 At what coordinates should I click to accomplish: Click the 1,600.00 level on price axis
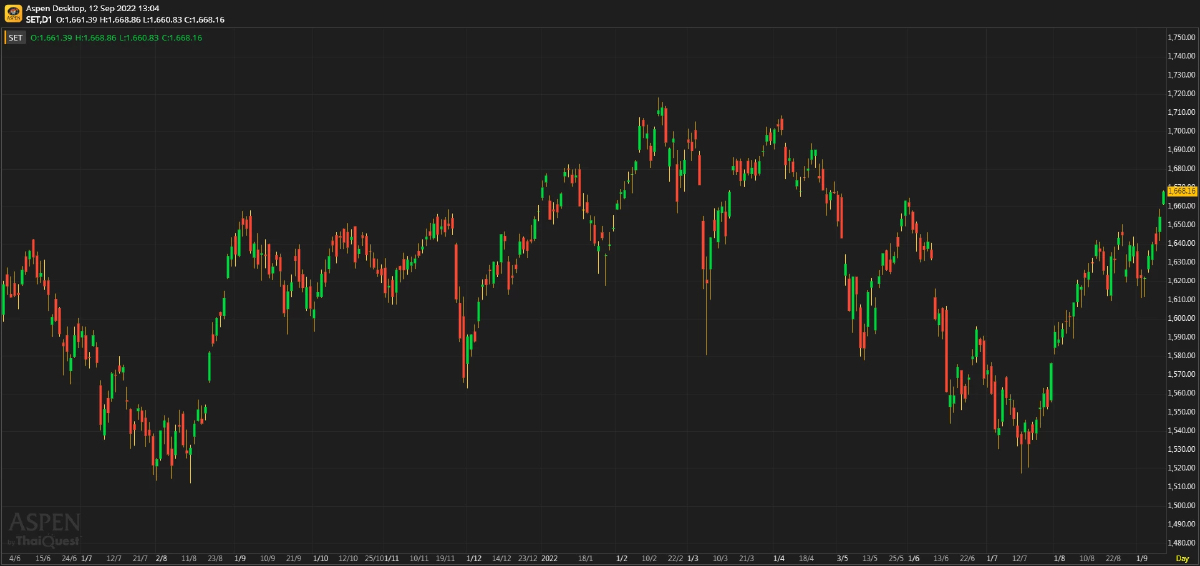click(x=1182, y=318)
